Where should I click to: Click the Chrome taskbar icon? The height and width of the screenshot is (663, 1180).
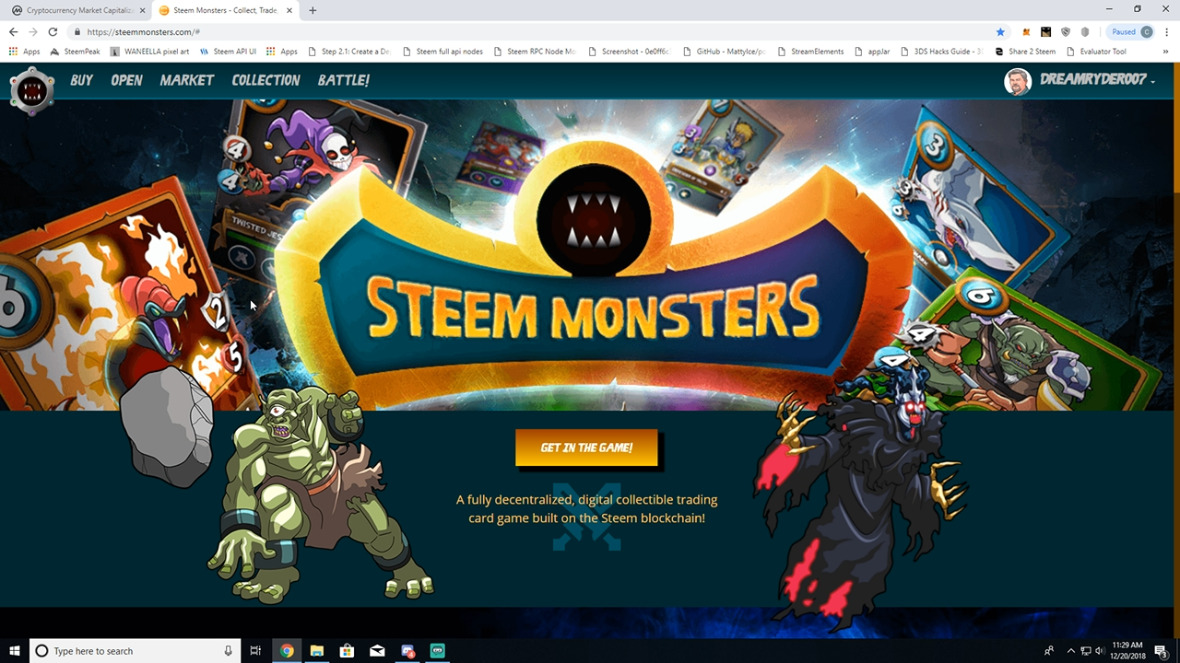pyautogui.click(x=287, y=651)
